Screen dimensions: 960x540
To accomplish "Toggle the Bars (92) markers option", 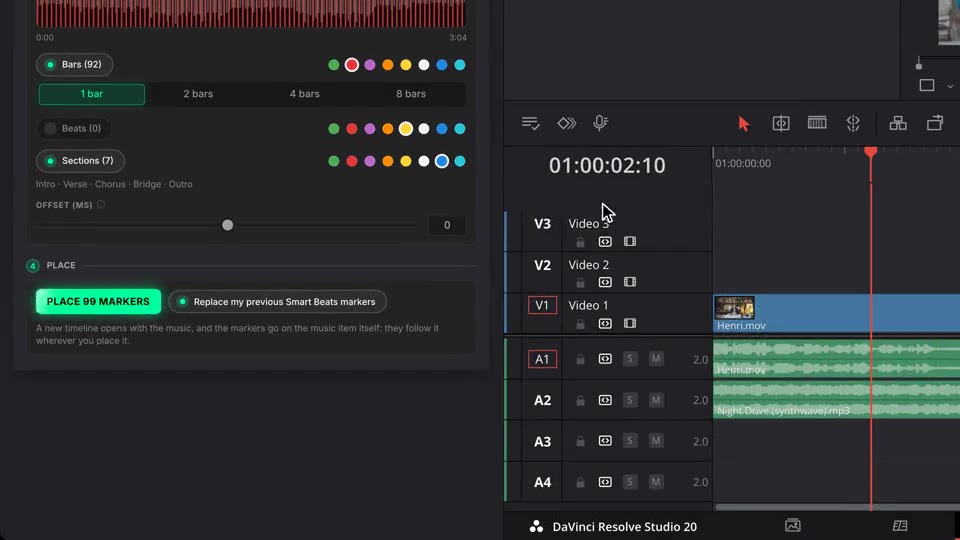I will (74, 64).
